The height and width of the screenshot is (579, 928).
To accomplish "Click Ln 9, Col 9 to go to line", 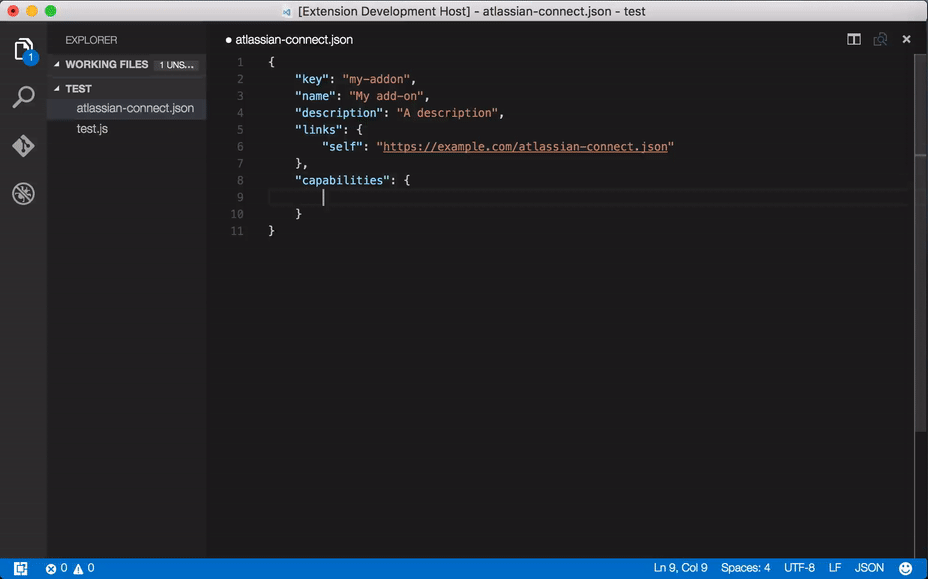I will pyautogui.click(x=680, y=568).
